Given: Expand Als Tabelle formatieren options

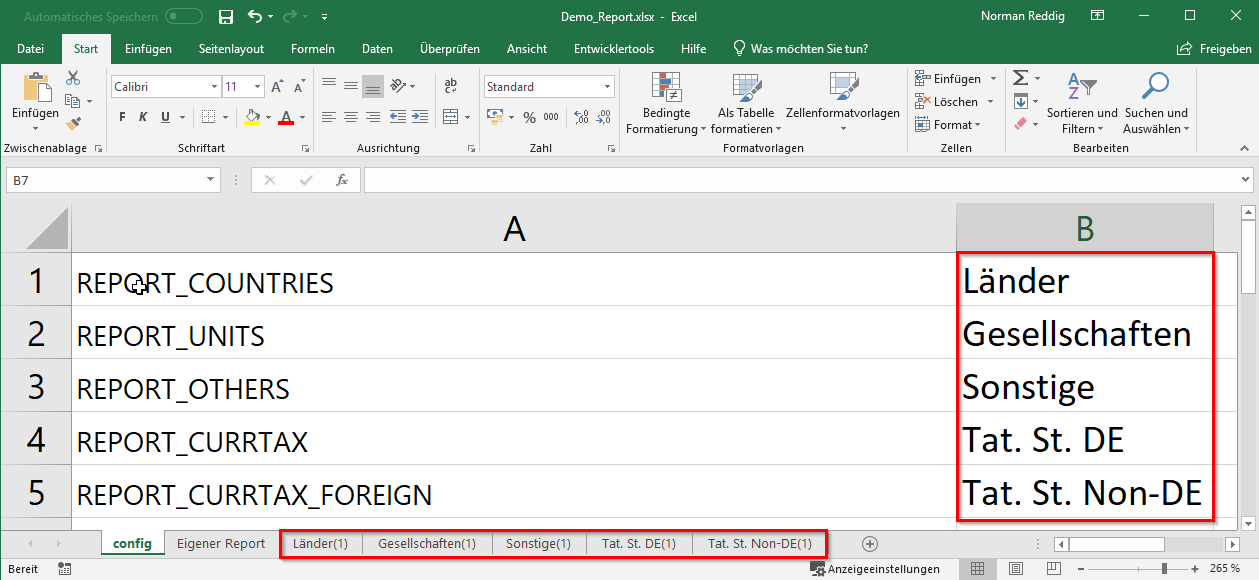Looking at the screenshot, I should (746, 103).
